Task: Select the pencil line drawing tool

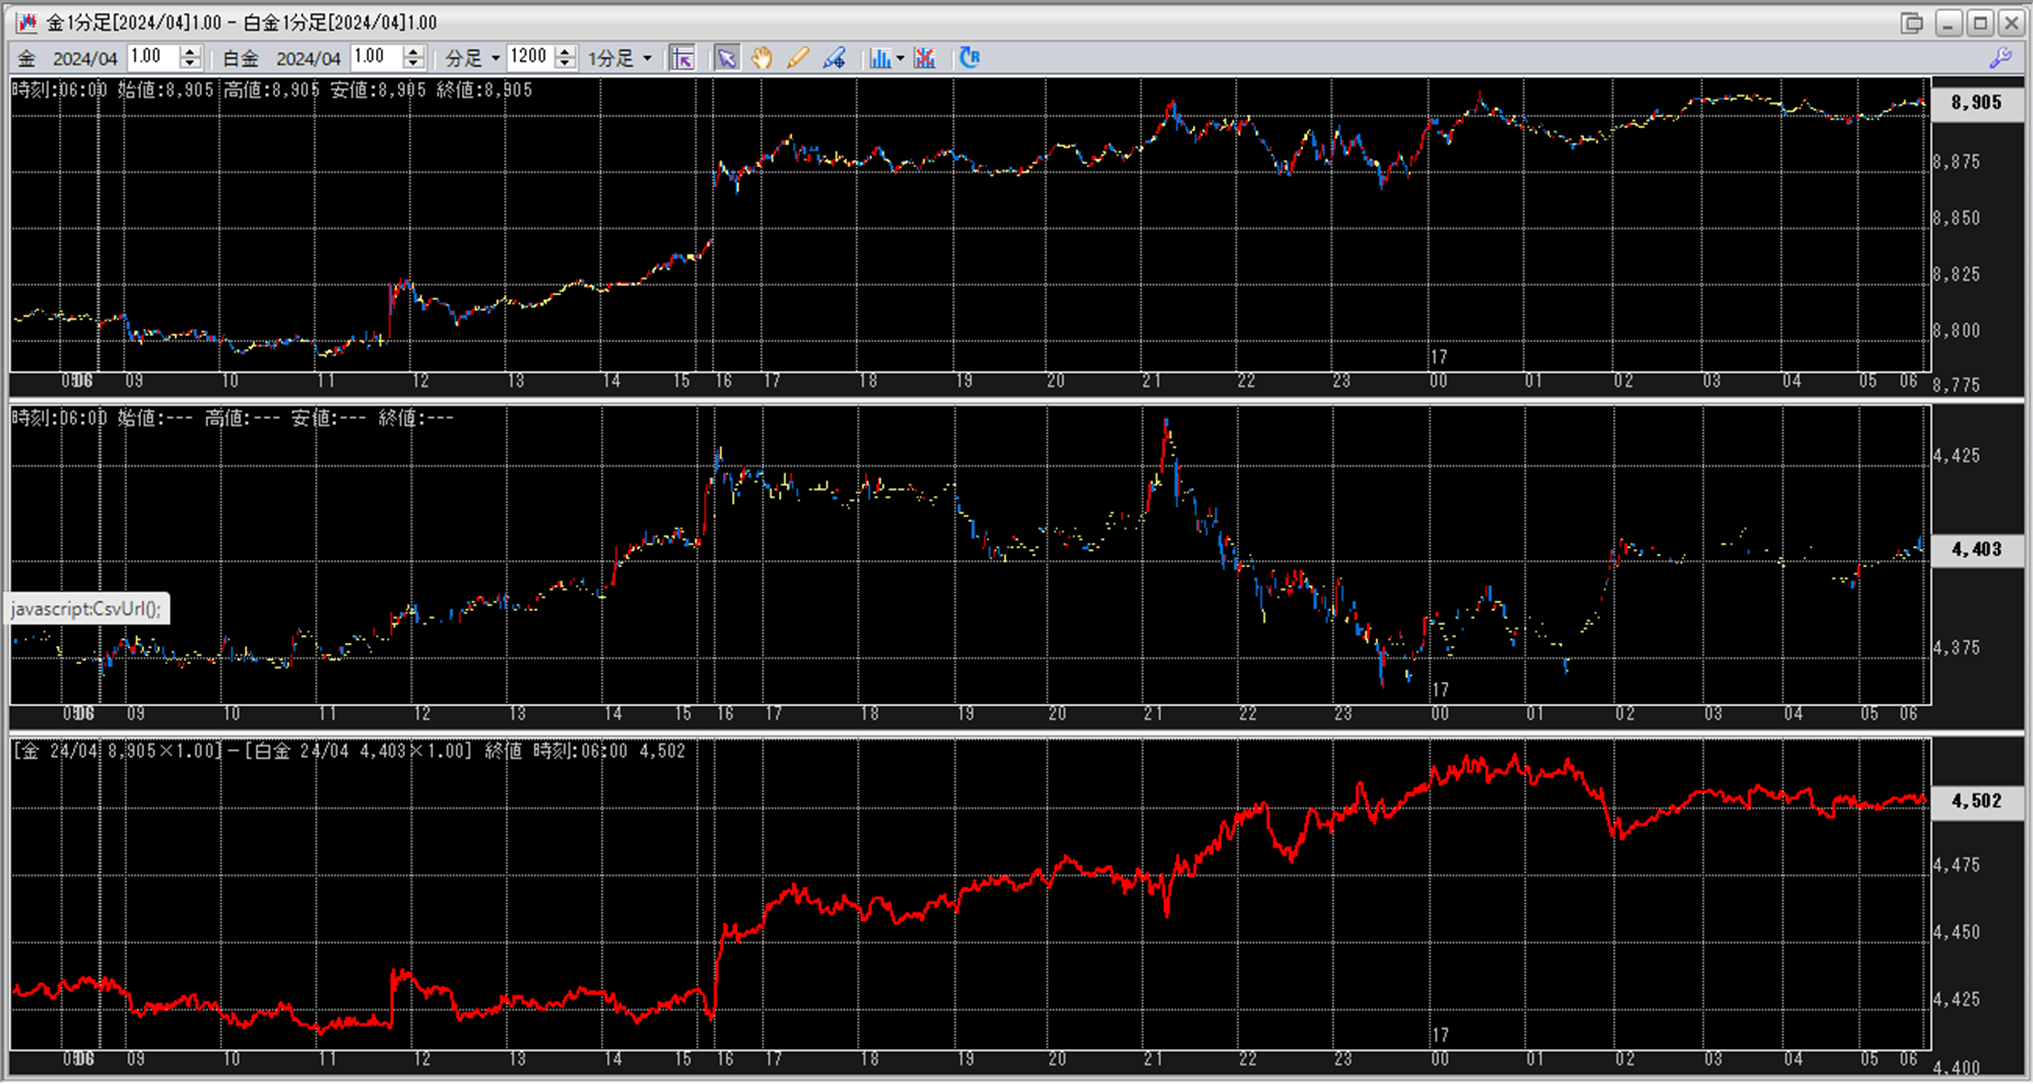Action: click(797, 58)
